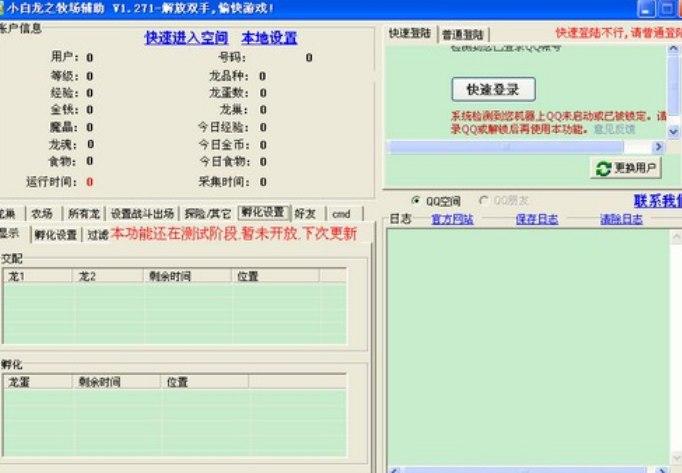Click the 龙魂 value
This screenshot has width=682, height=473.
(90, 144)
